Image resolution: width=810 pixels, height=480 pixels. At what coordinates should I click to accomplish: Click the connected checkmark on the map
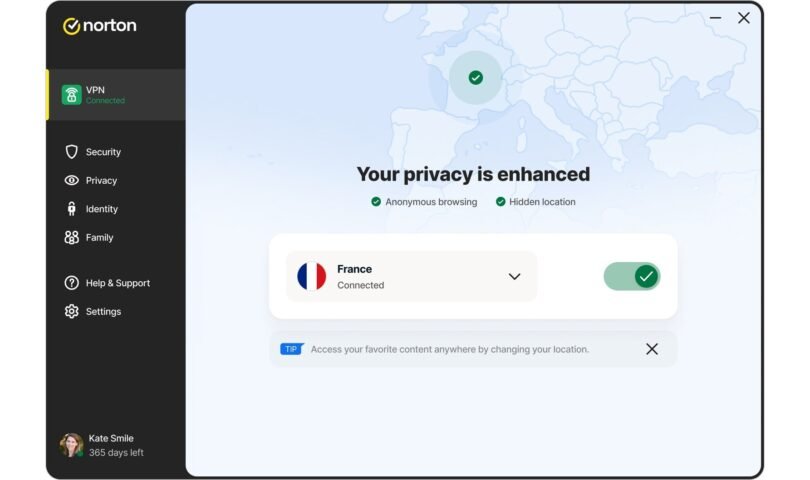[x=476, y=77]
